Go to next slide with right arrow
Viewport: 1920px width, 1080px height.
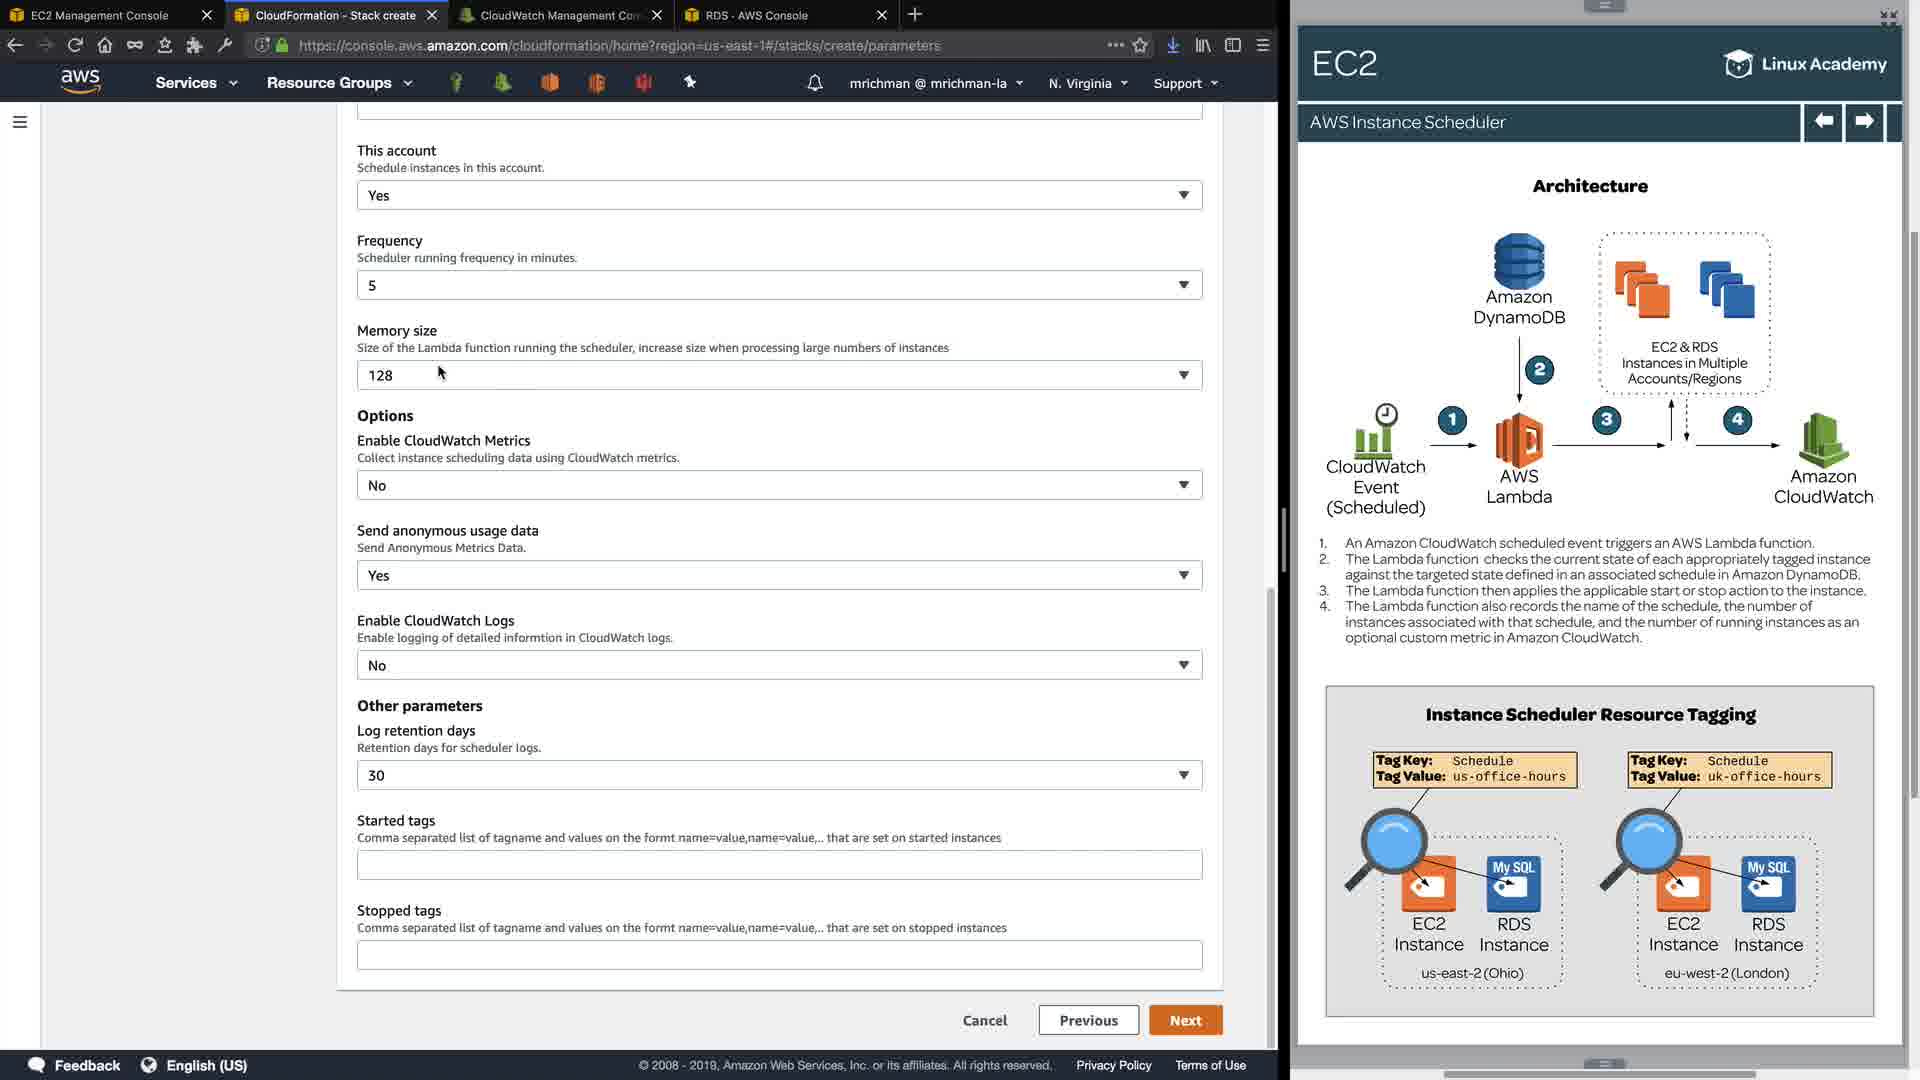click(x=1864, y=121)
